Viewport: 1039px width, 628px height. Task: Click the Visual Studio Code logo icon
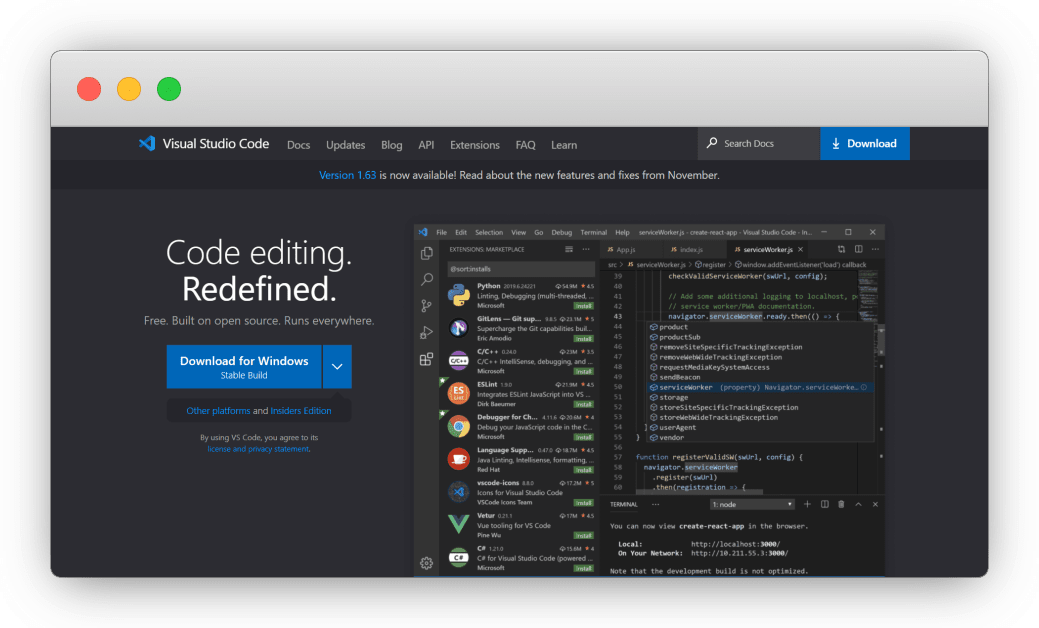pyautogui.click(x=147, y=143)
